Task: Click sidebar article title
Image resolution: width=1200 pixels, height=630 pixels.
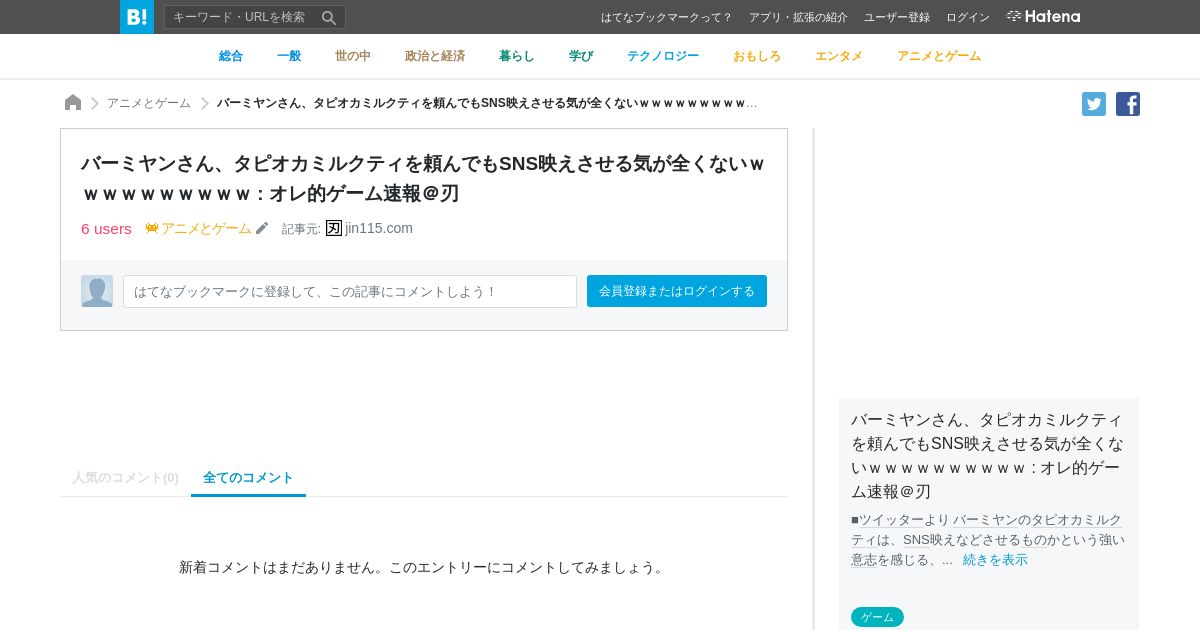Action: coord(988,455)
